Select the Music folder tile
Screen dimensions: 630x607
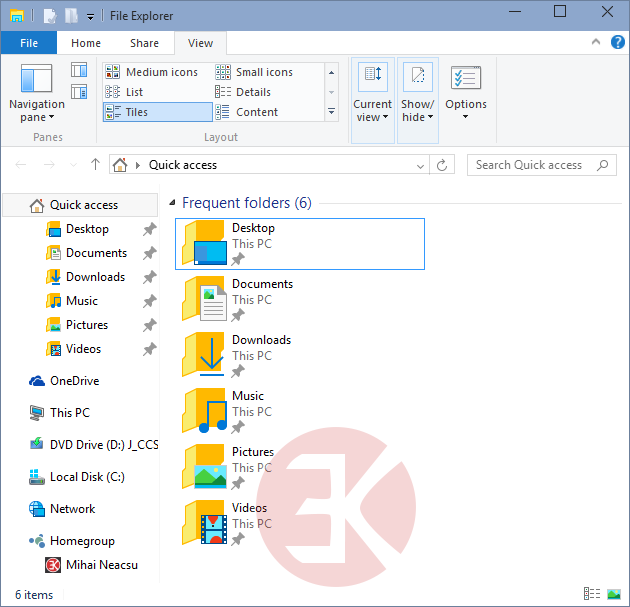click(300, 412)
